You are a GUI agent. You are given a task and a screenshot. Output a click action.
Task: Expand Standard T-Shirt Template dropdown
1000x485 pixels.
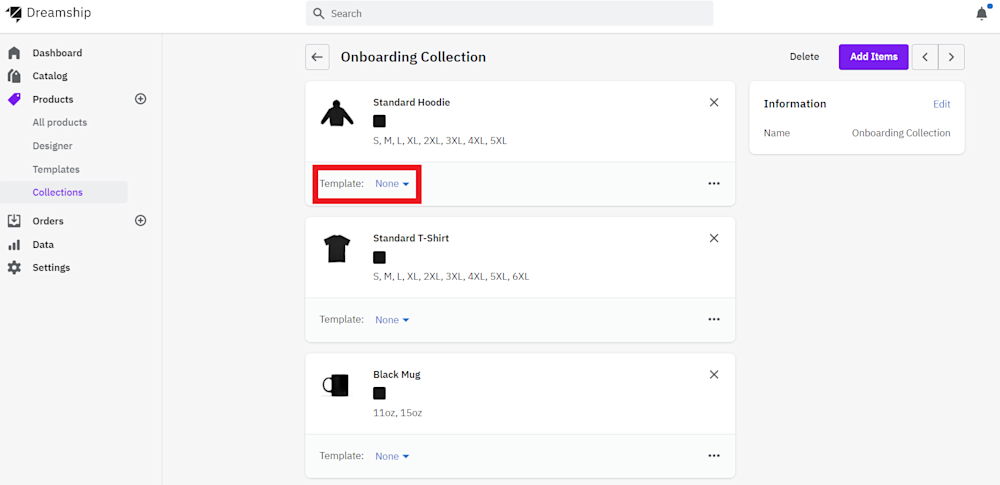pyautogui.click(x=392, y=320)
